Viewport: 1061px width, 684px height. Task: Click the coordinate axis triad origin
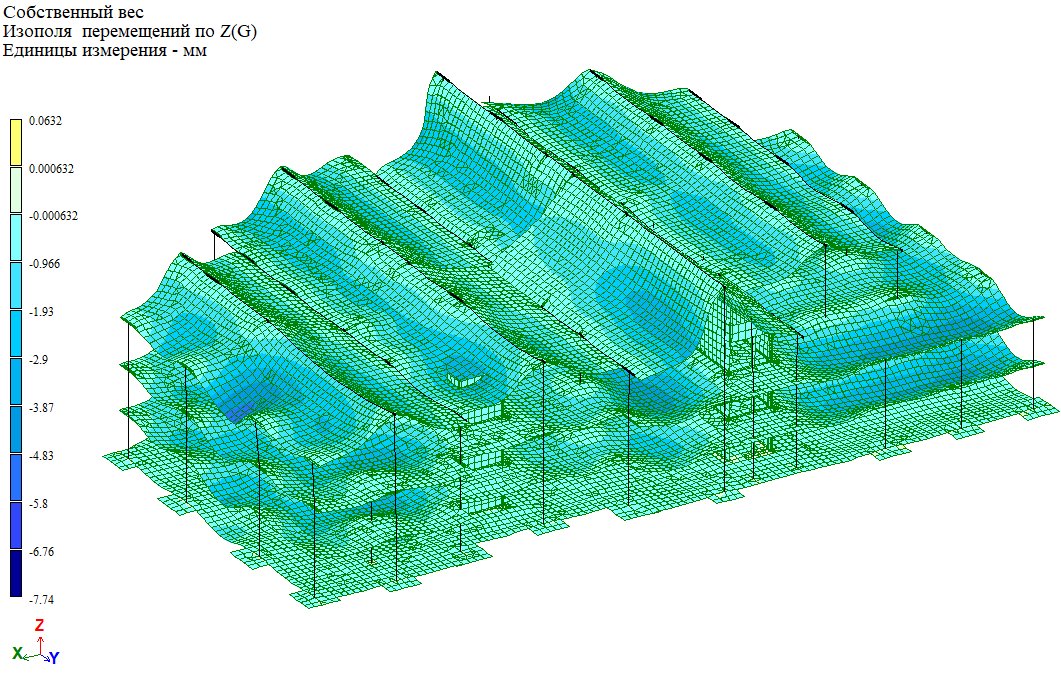39,653
